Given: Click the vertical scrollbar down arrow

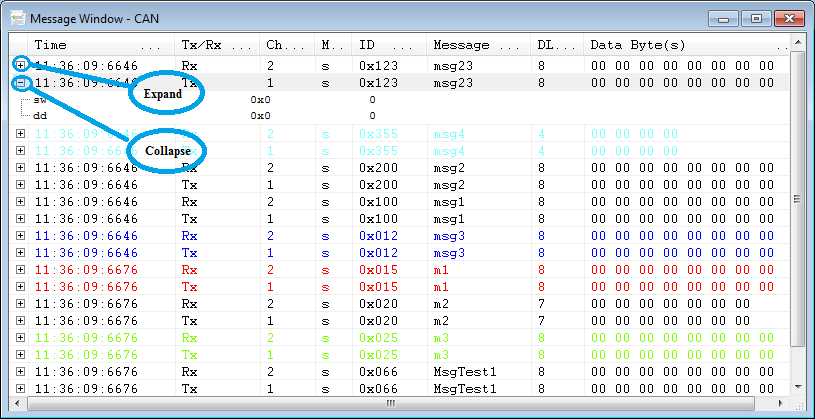Looking at the screenshot, I should 798,387.
